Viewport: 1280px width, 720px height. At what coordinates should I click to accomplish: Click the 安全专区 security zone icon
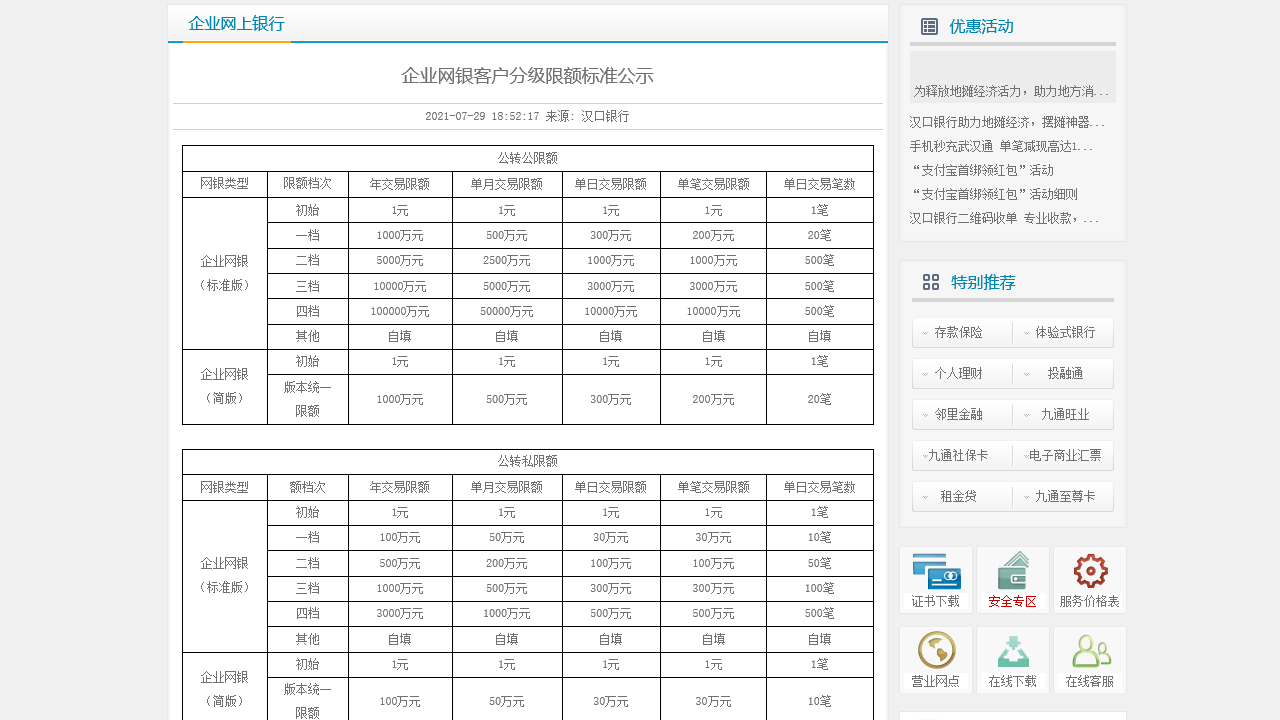(x=1012, y=580)
